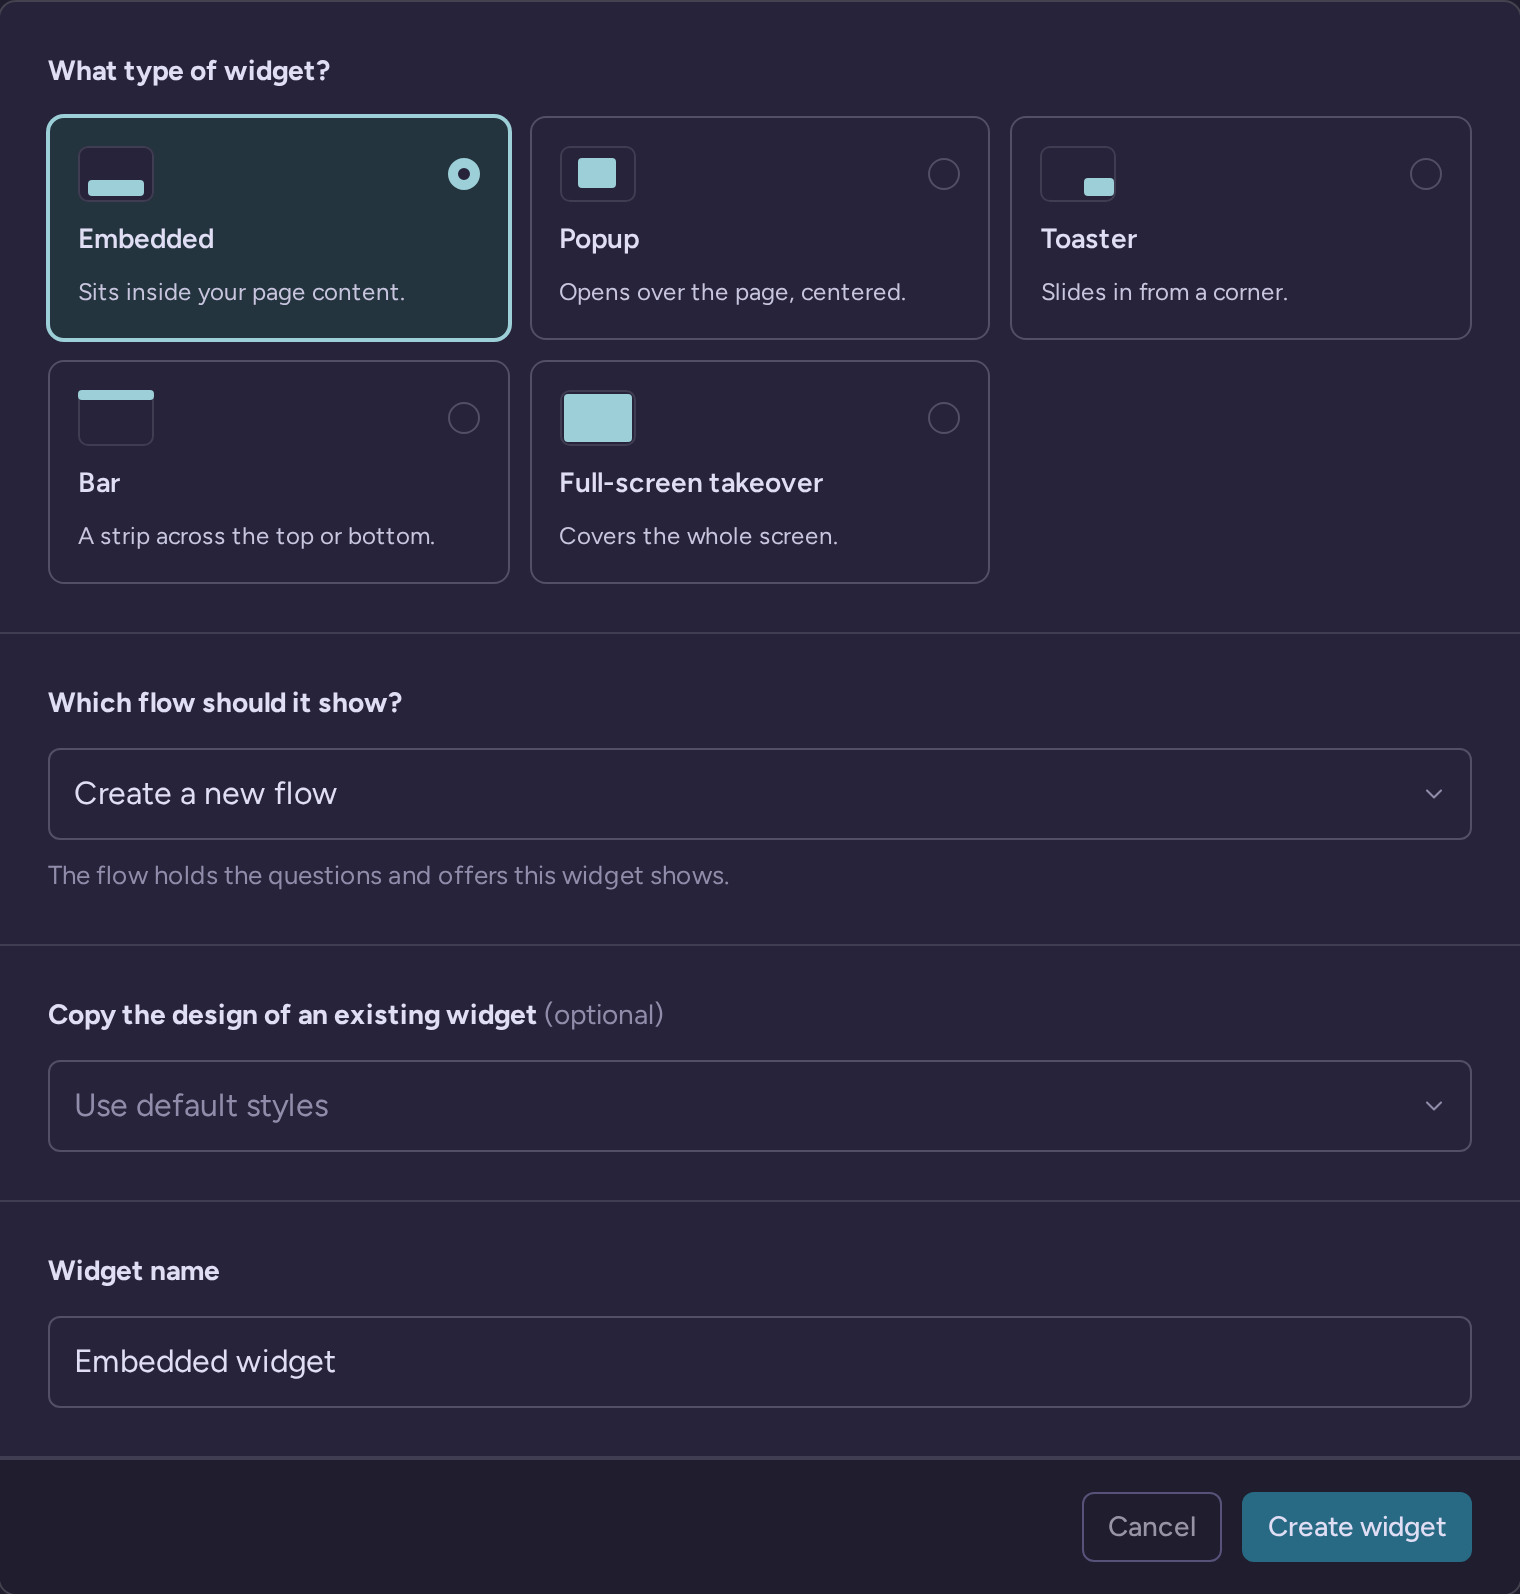The image size is (1520, 1594).
Task: Click the Embedded widget layout icon
Action: pos(116,174)
